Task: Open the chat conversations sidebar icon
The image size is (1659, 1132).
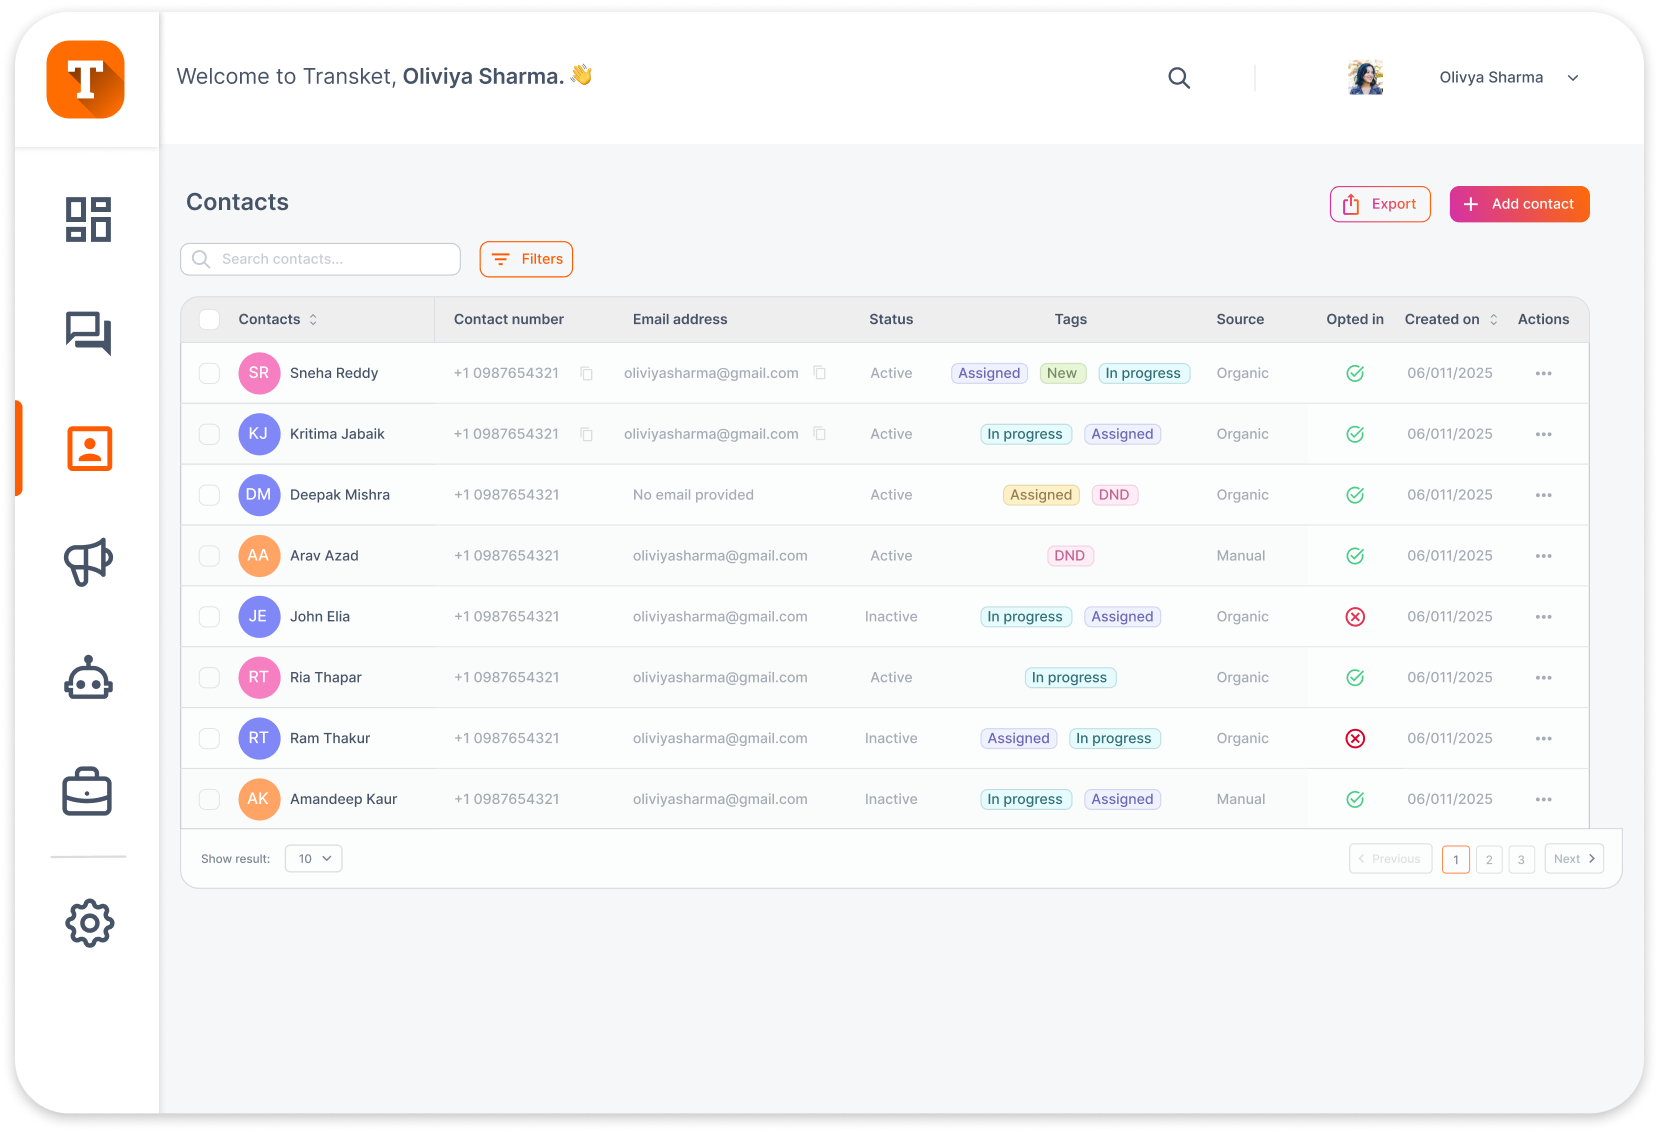Action: point(88,333)
